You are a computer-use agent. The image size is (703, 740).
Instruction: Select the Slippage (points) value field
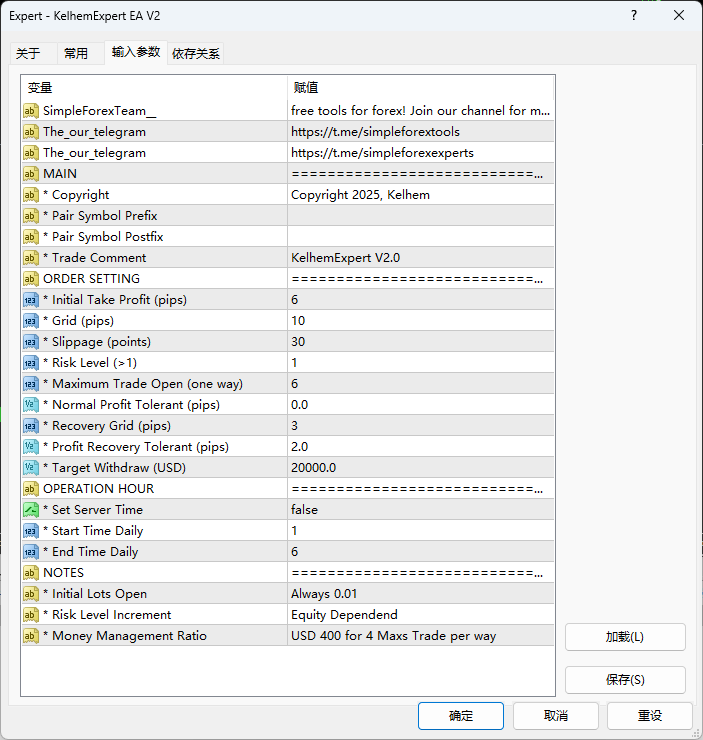[419, 342]
